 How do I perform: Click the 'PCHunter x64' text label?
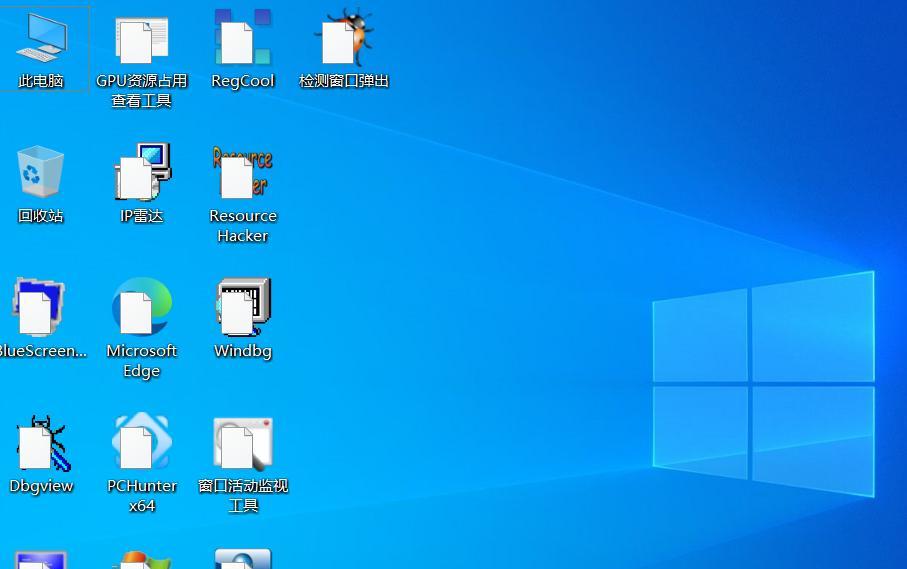pos(142,496)
